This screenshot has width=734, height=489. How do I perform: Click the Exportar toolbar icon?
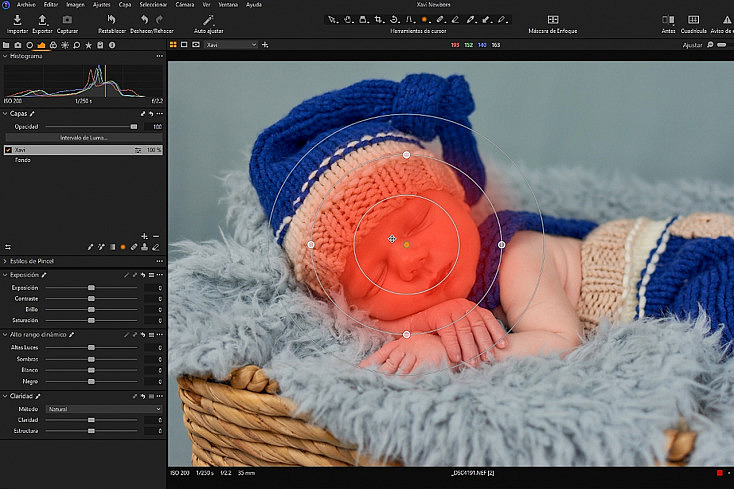pyautogui.click(x=42, y=20)
